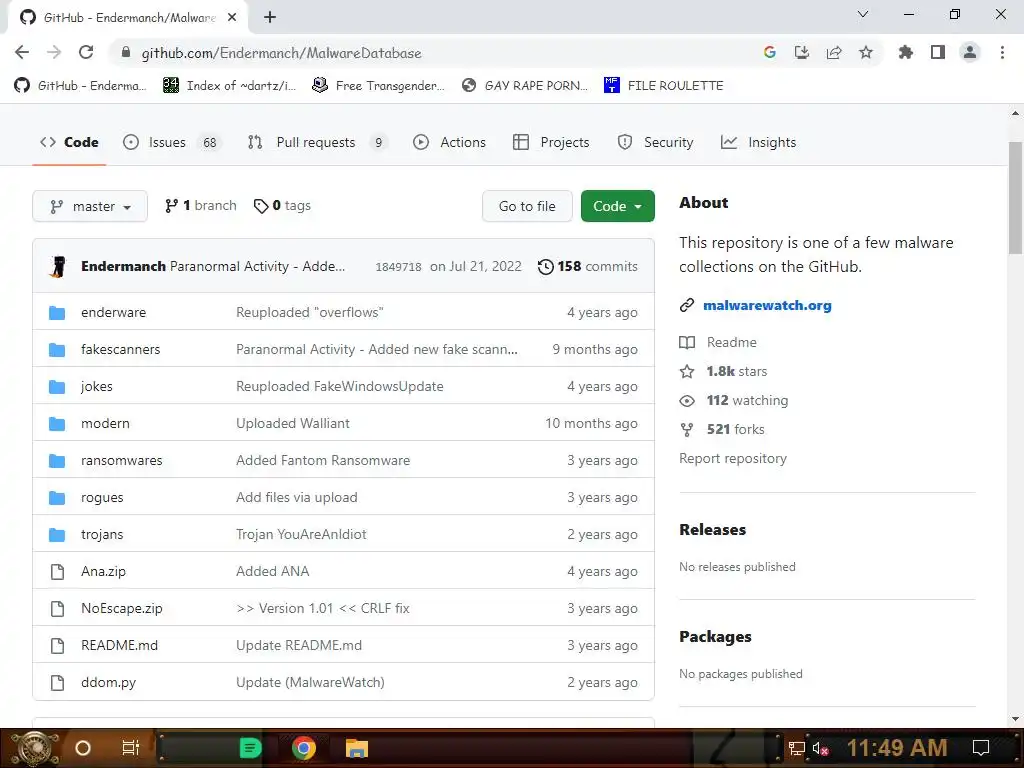This screenshot has height=768, width=1024.
Task: Go back using browser back arrow
Action: coord(22,52)
